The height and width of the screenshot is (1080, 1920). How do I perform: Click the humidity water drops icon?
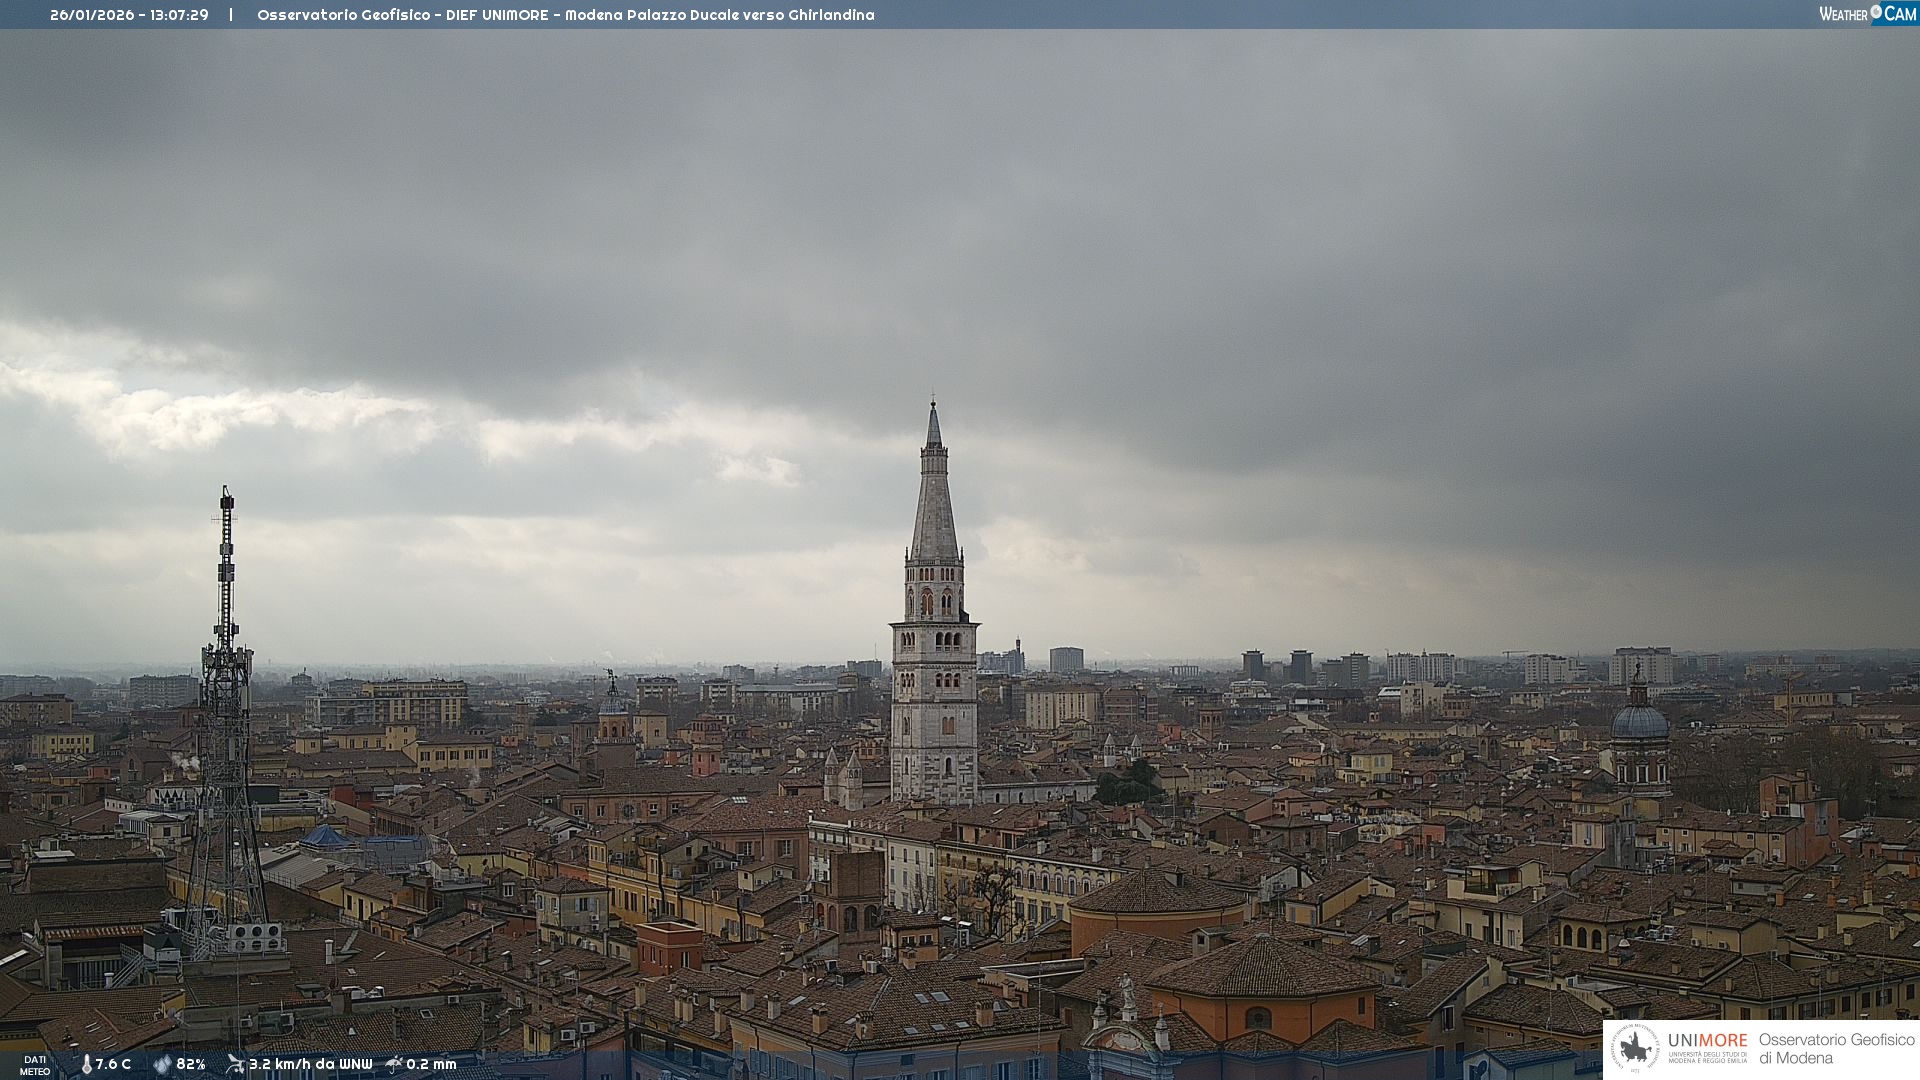coord(162,1064)
